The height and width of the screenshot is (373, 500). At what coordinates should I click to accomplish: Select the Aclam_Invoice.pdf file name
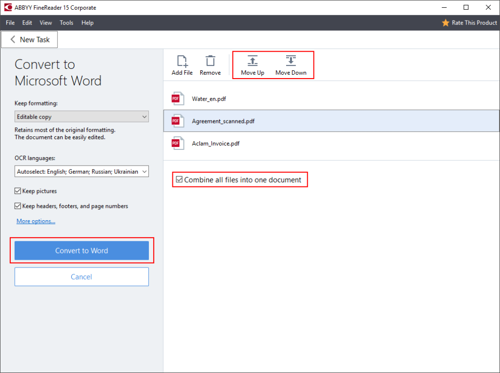215,143
